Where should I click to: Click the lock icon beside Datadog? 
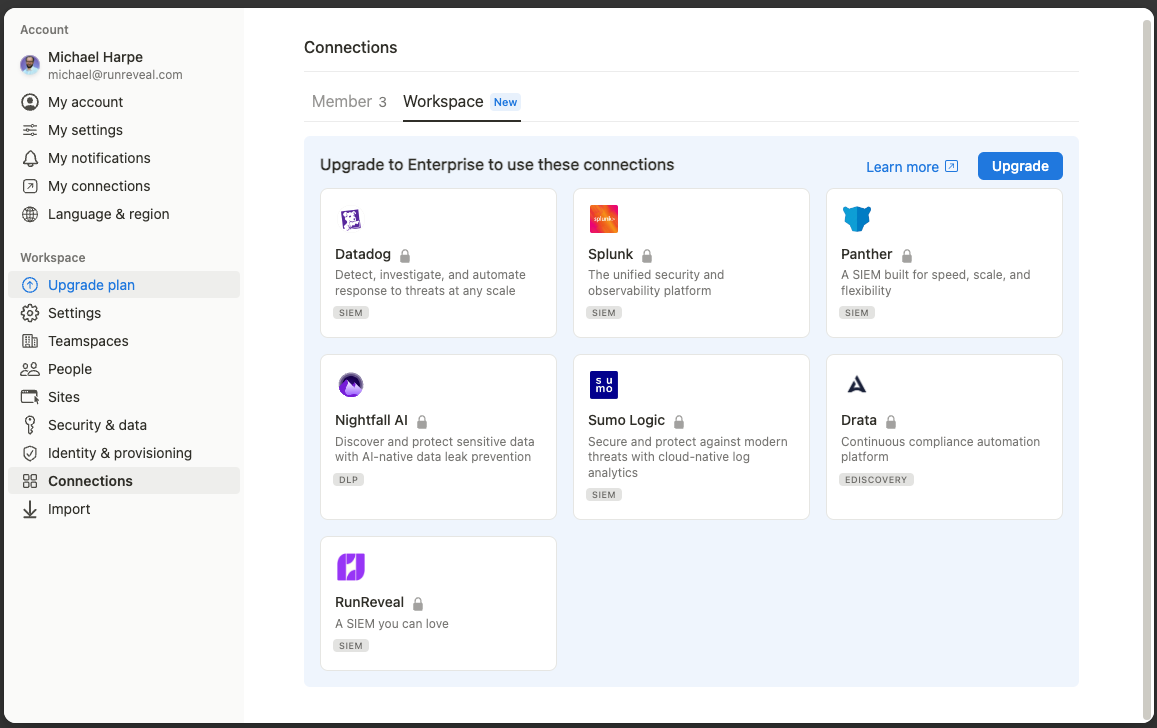click(x=405, y=256)
